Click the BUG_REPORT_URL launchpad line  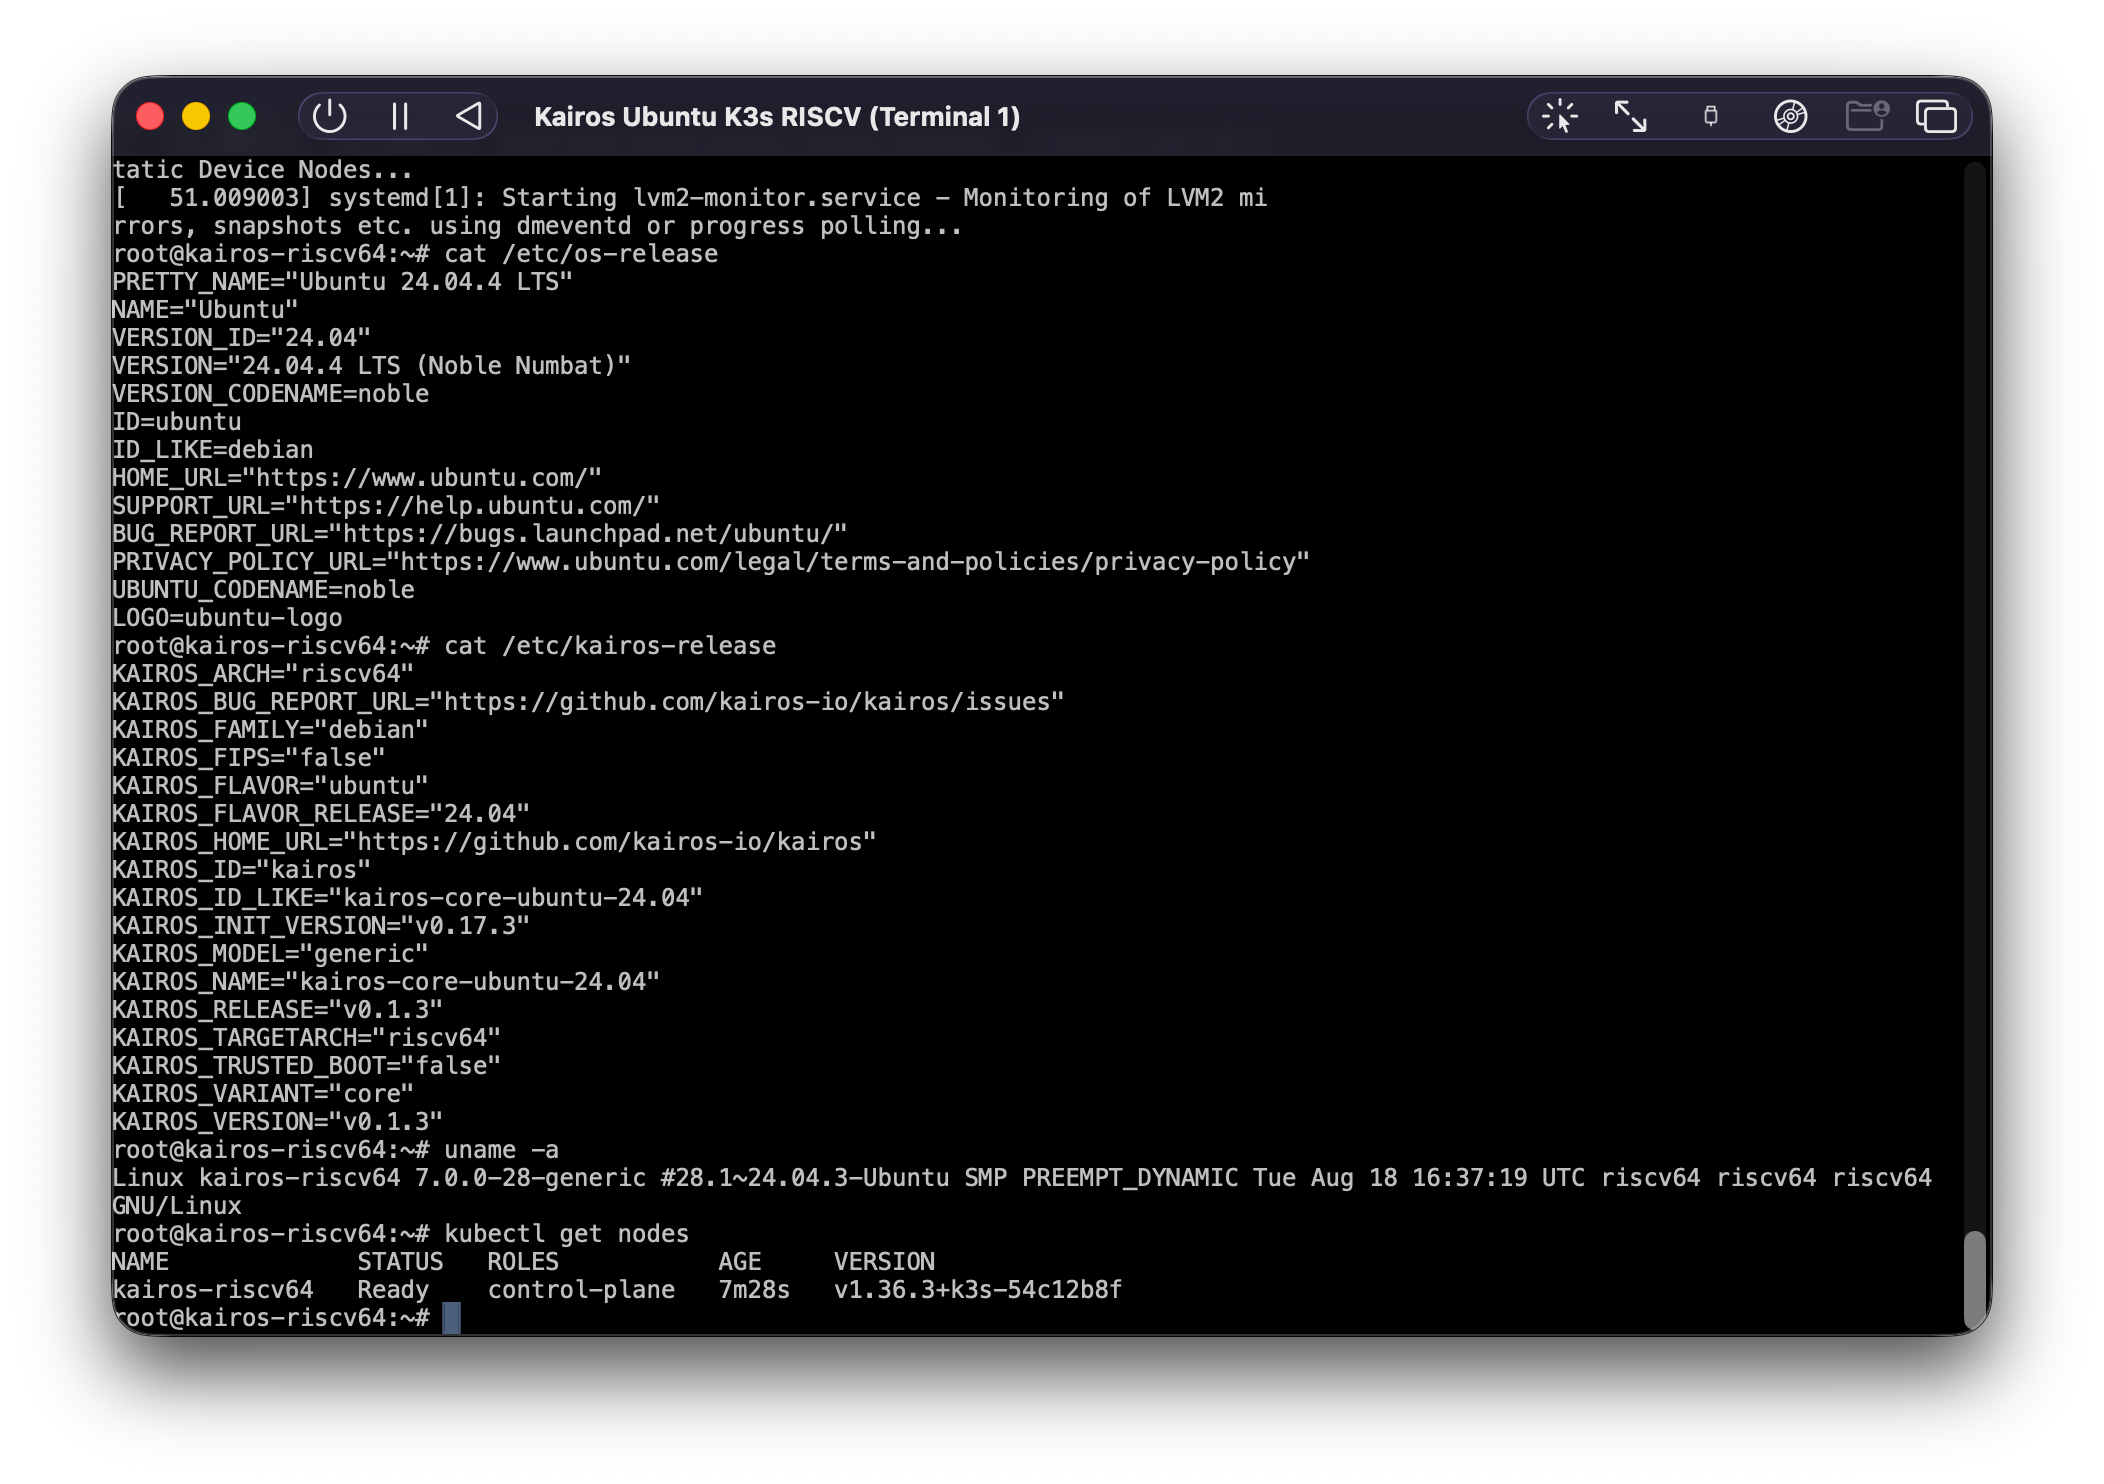click(x=479, y=534)
